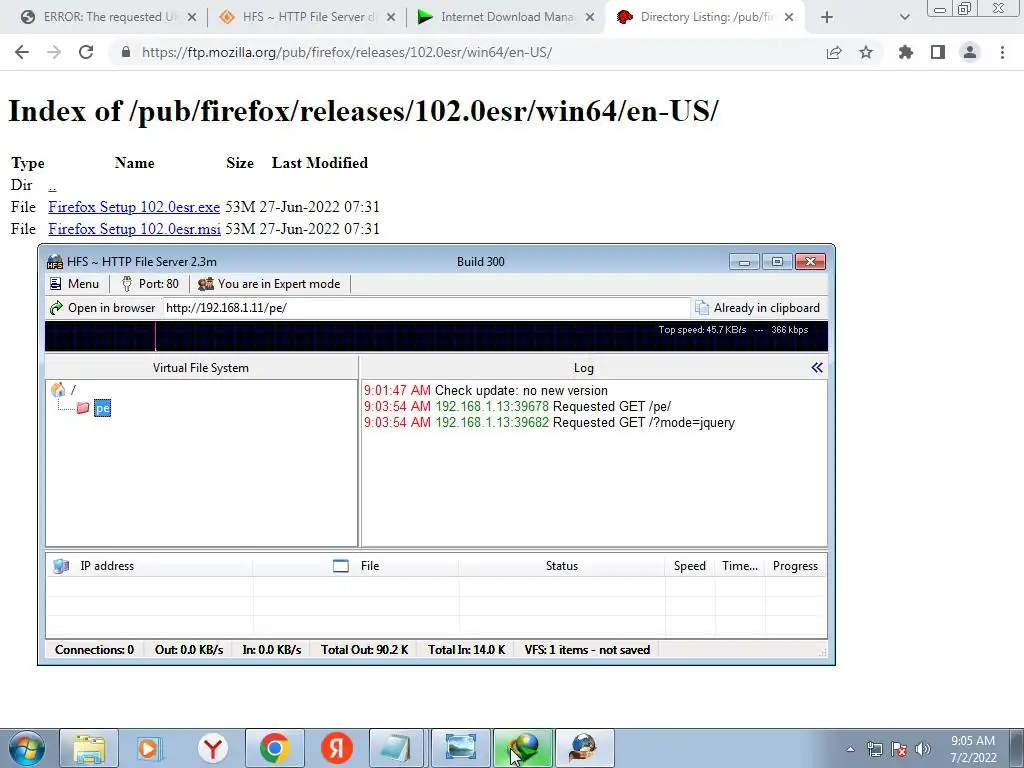Toggle Chrome side panel icon
The height and width of the screenshot is (768, 1024).
(x=938, y=52)
